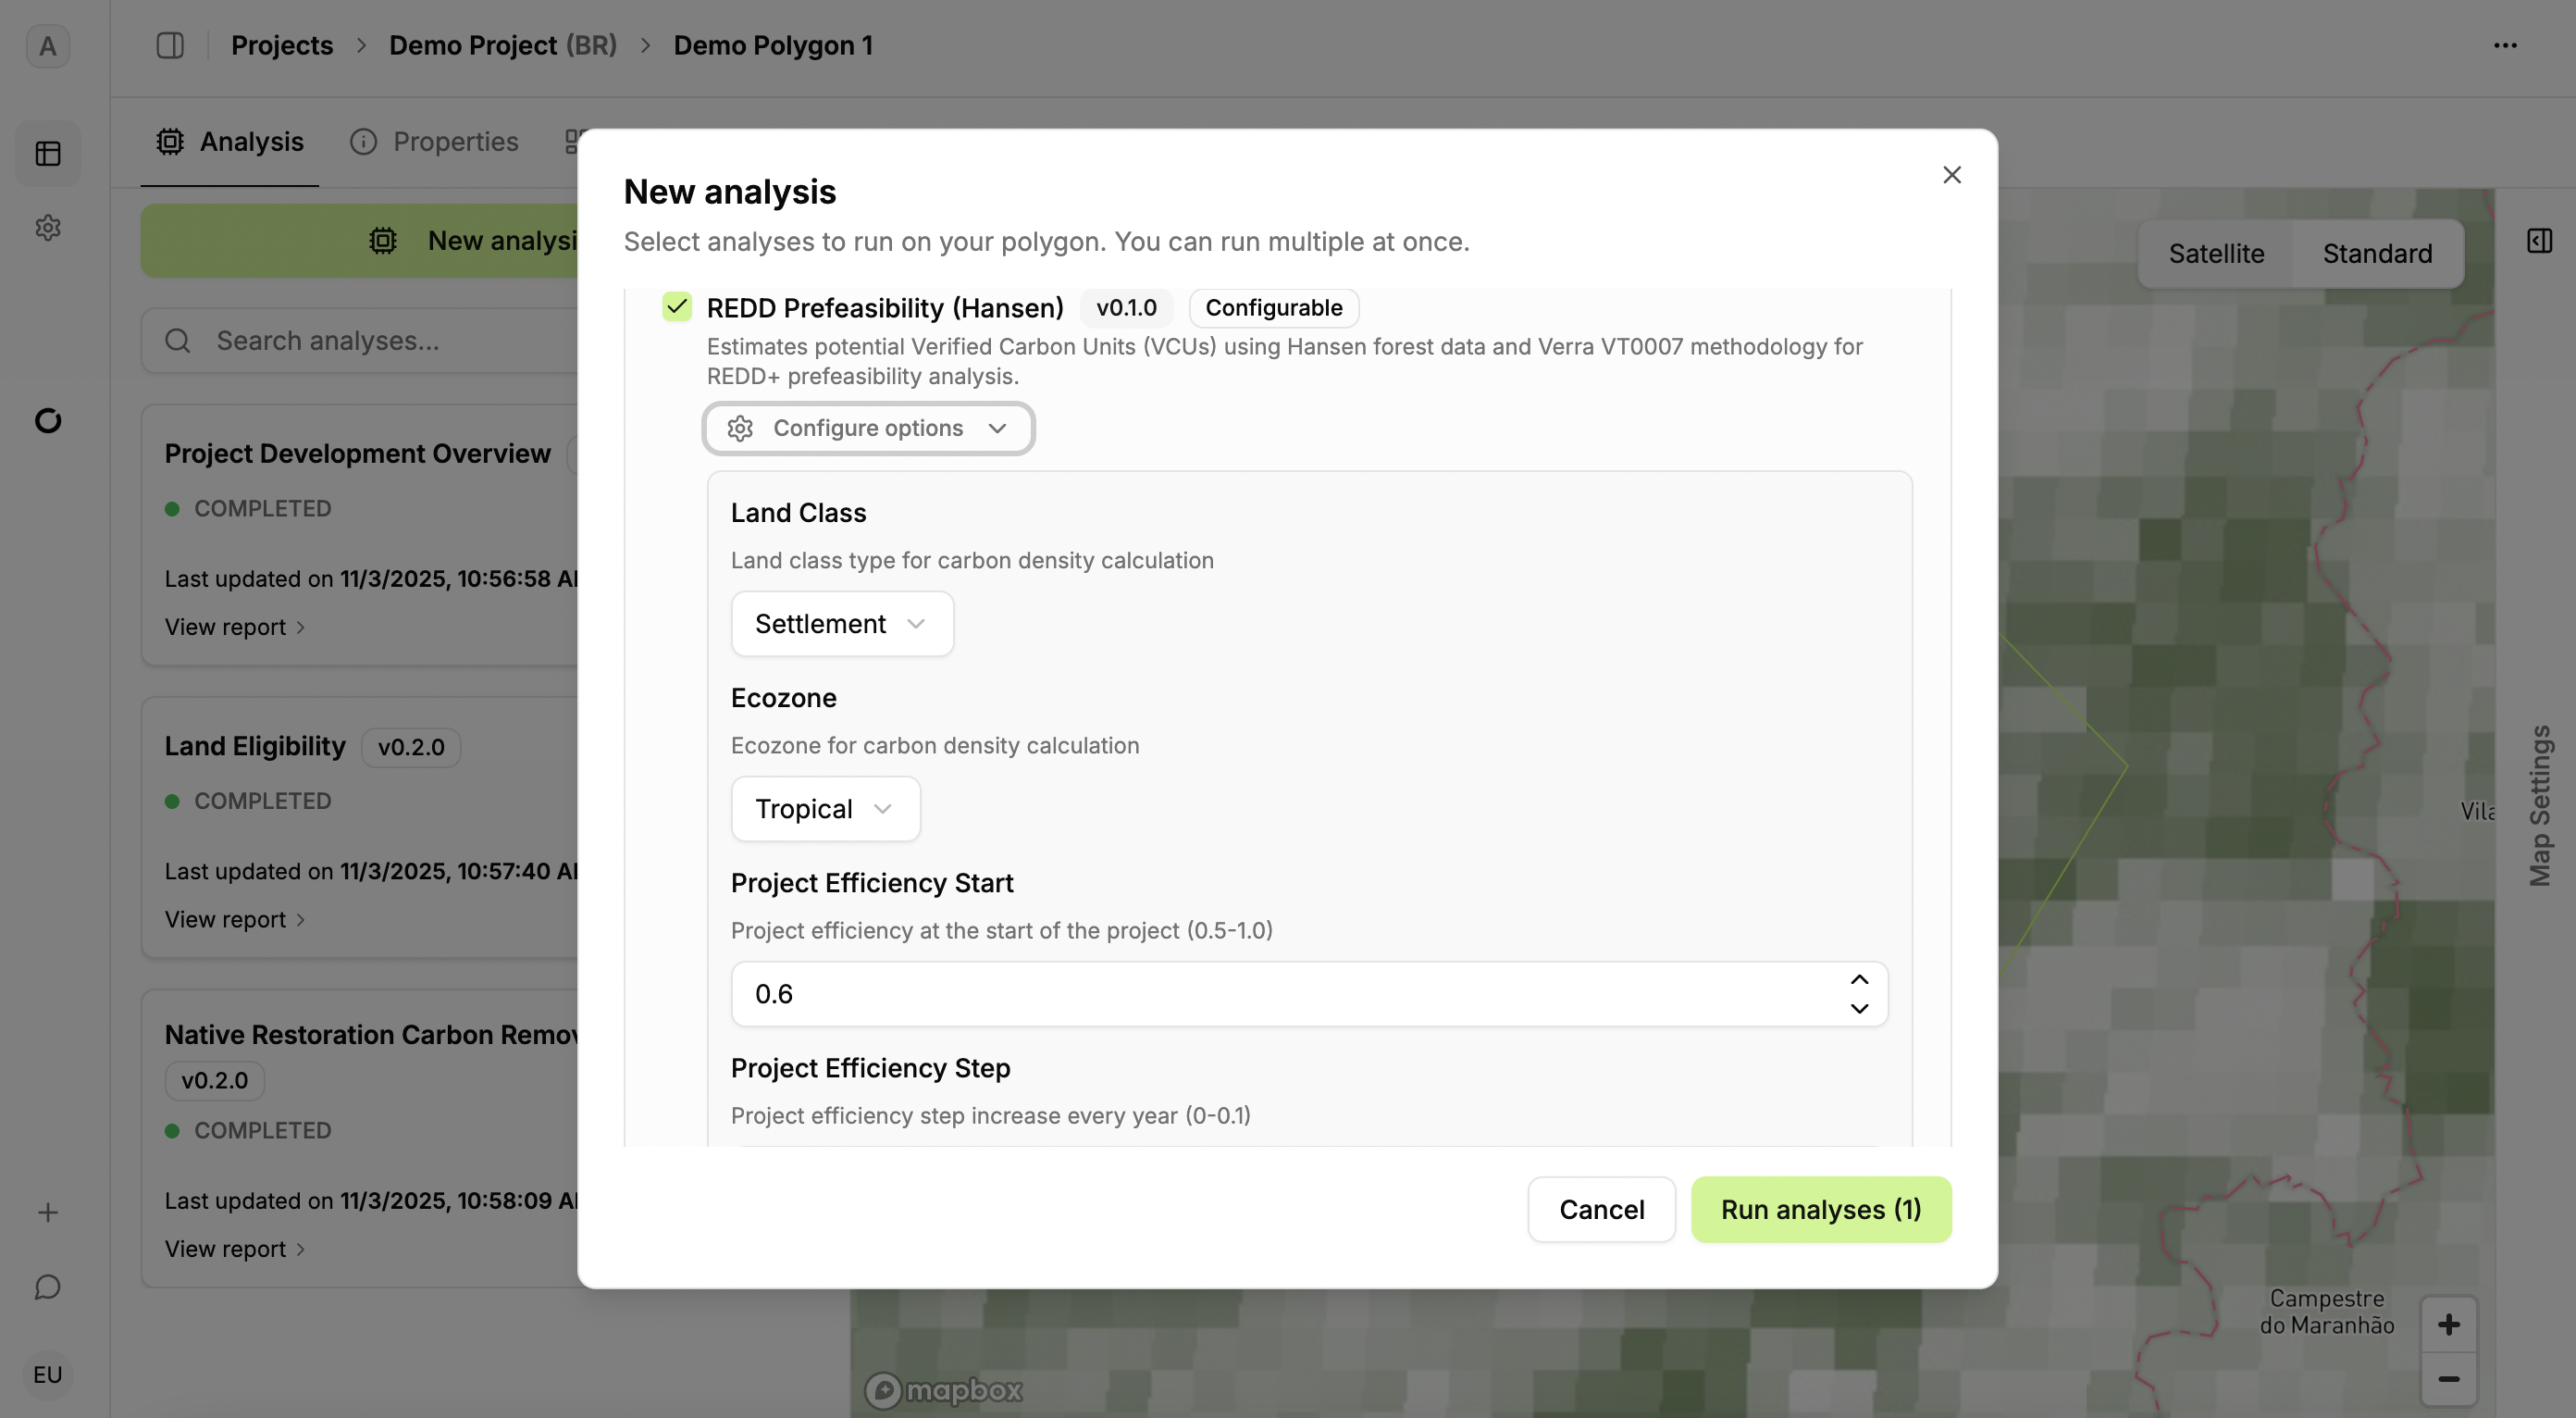
Task: Zoom out on the map
Action: click(x=2448, y=1379)
